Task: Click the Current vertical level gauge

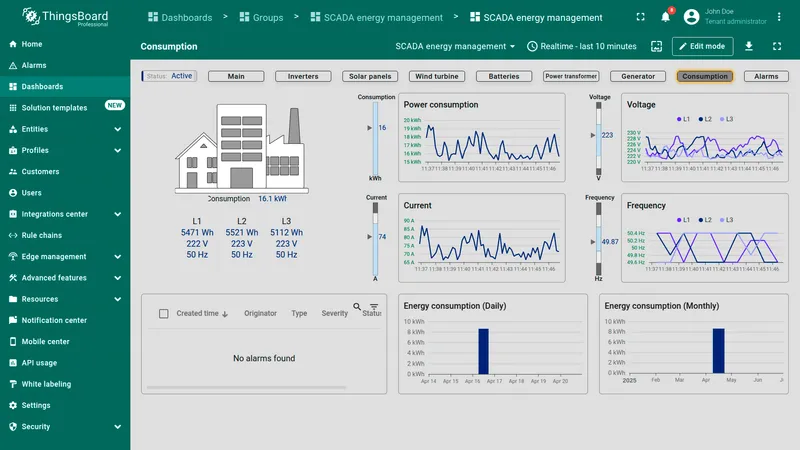Action: pyautogui.click(x=376, y=239)
